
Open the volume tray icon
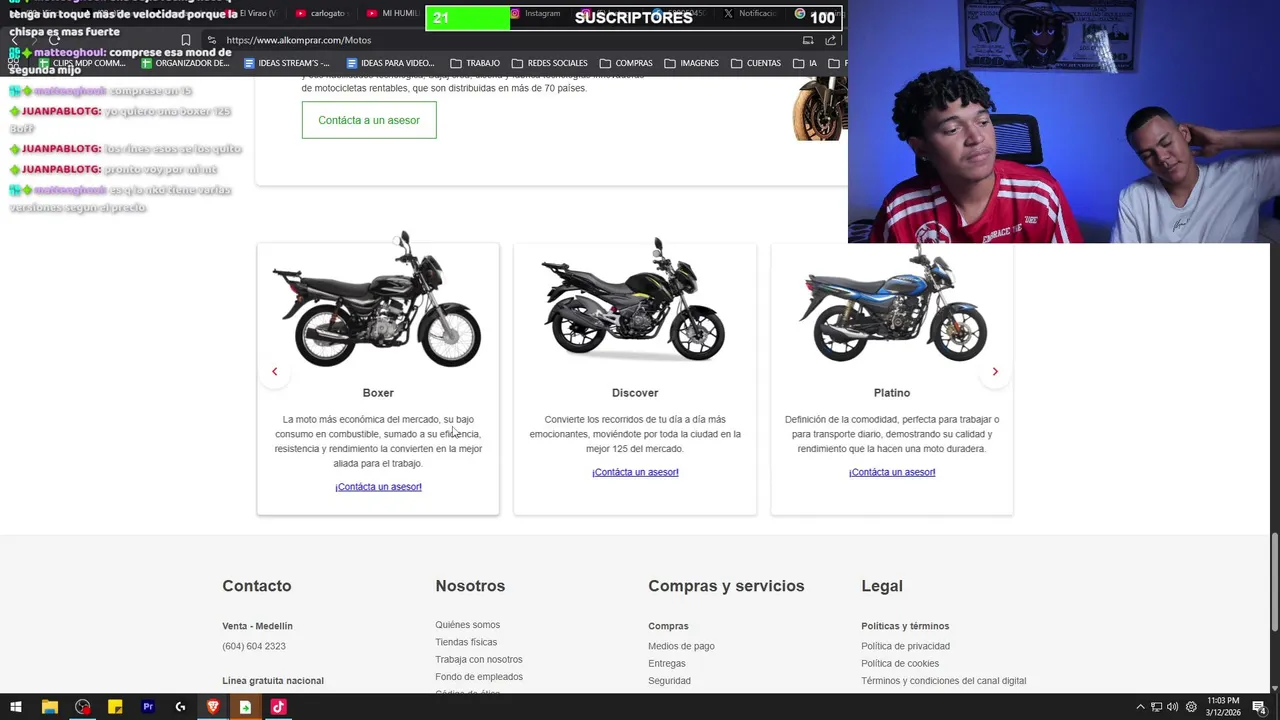click(x=1172, y=707)
